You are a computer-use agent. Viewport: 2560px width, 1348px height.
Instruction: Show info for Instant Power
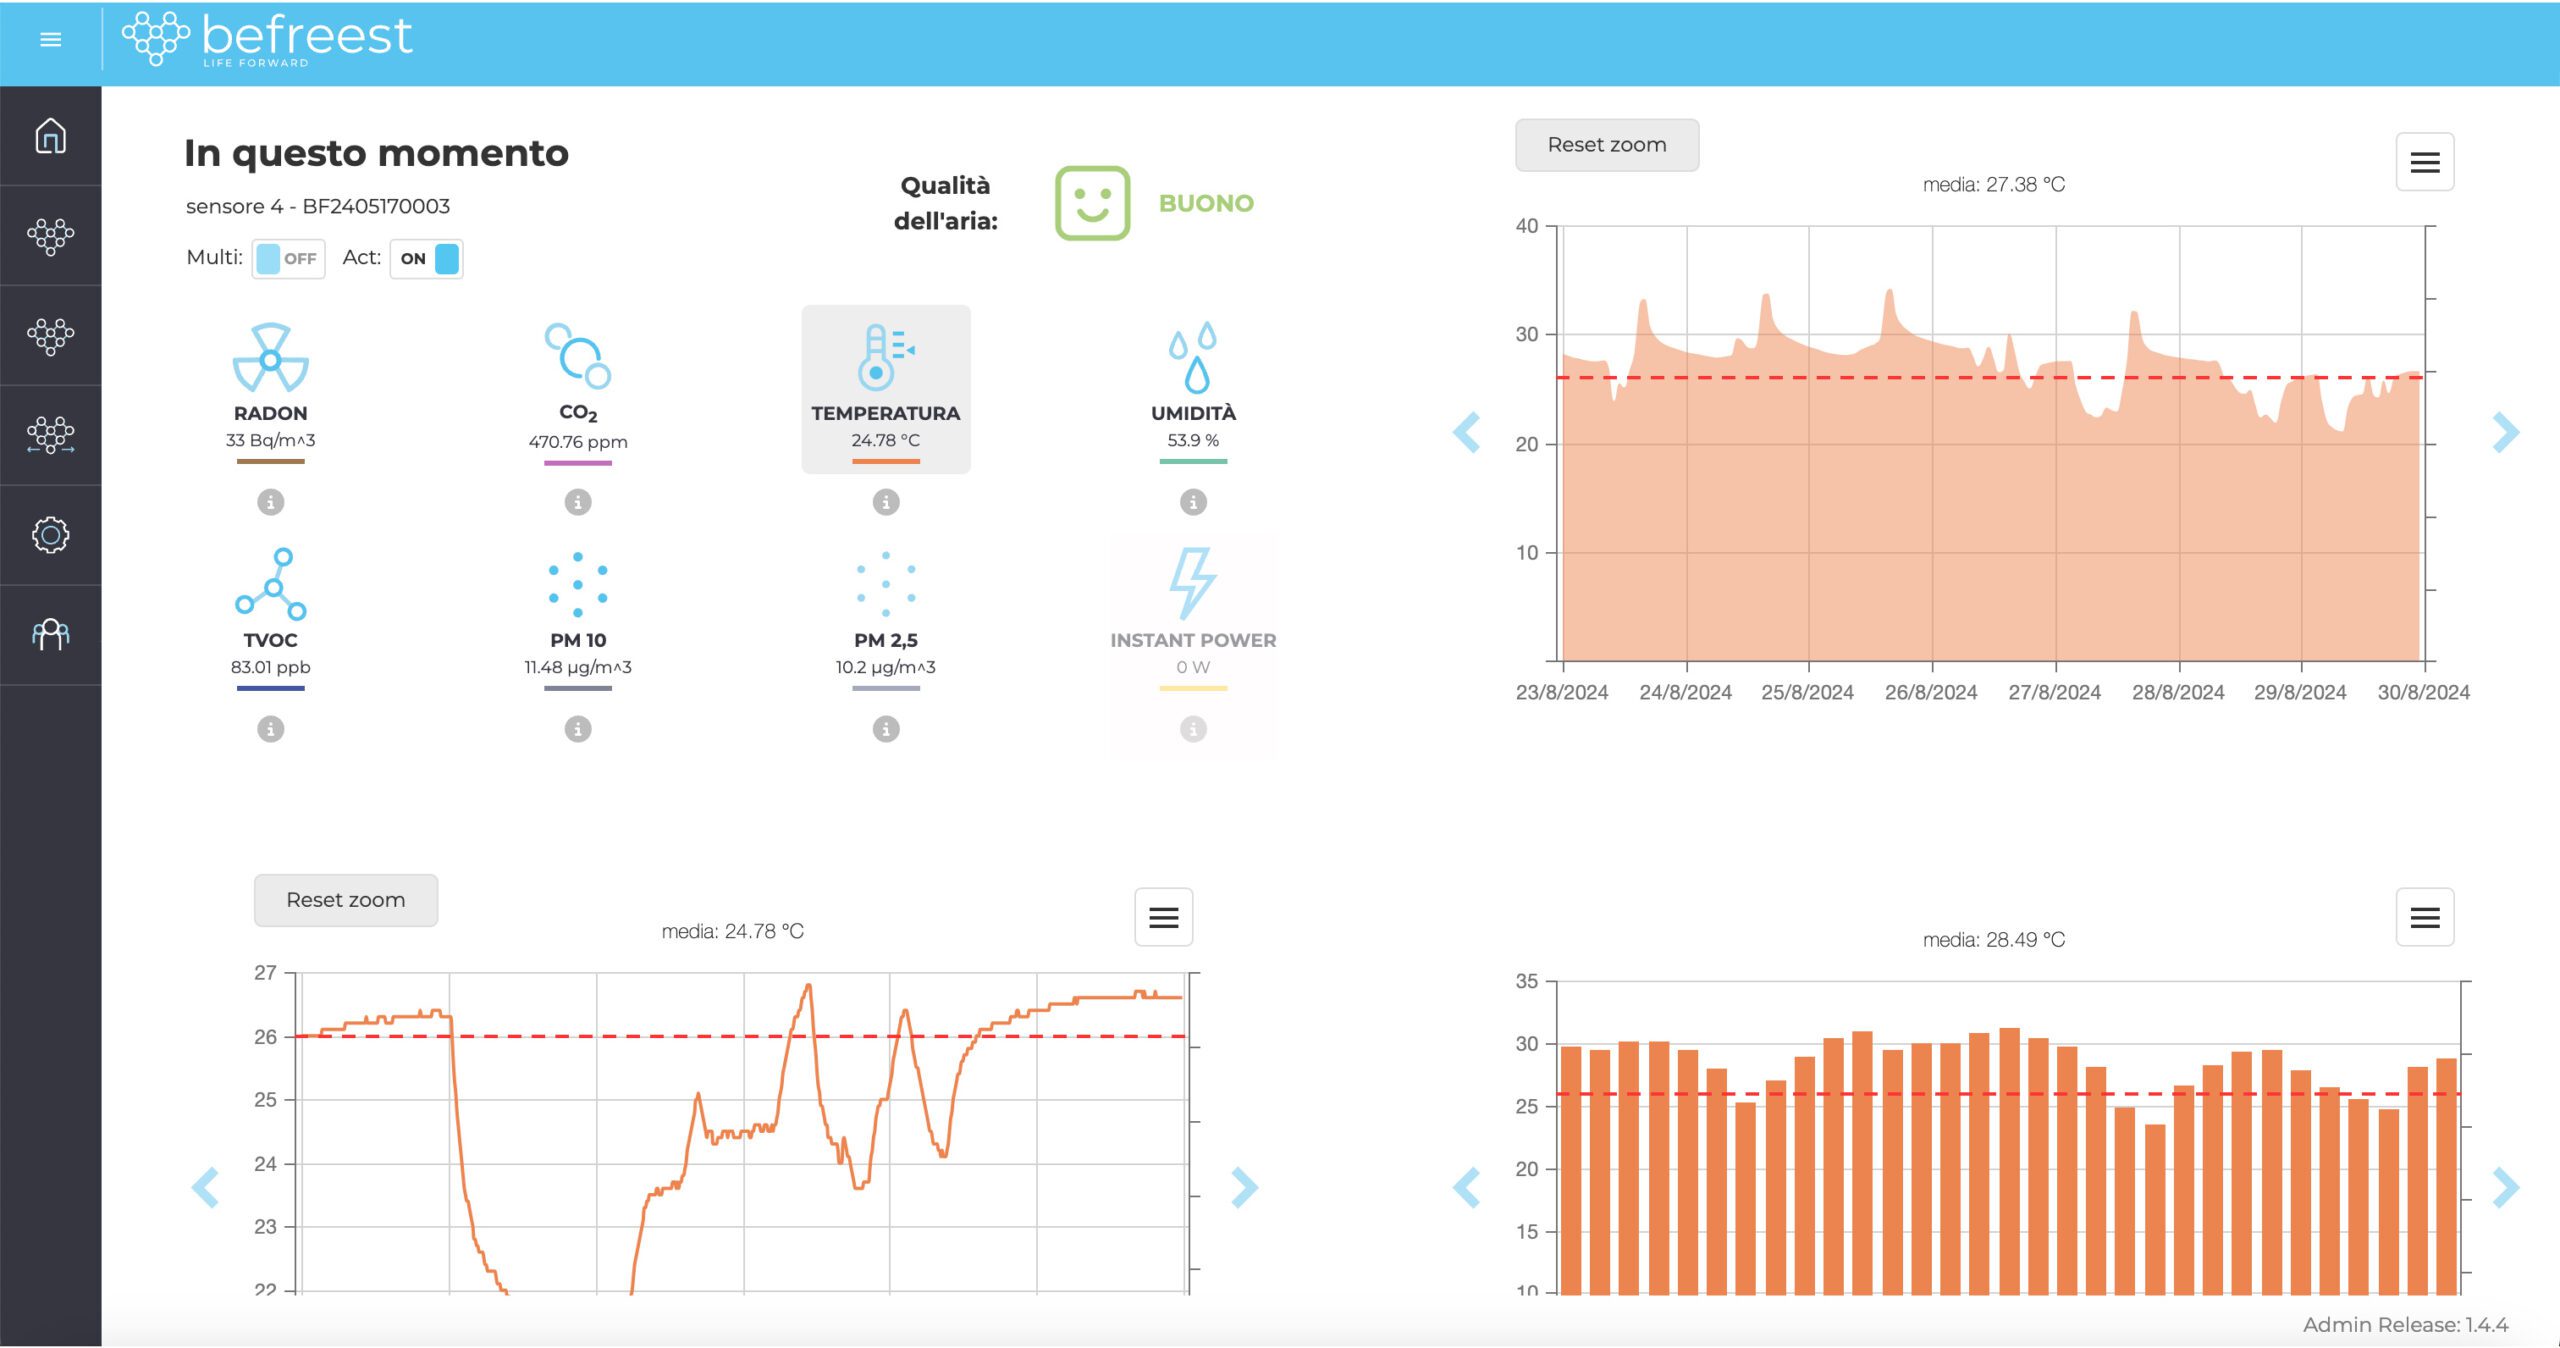[x=1193, y=729]
